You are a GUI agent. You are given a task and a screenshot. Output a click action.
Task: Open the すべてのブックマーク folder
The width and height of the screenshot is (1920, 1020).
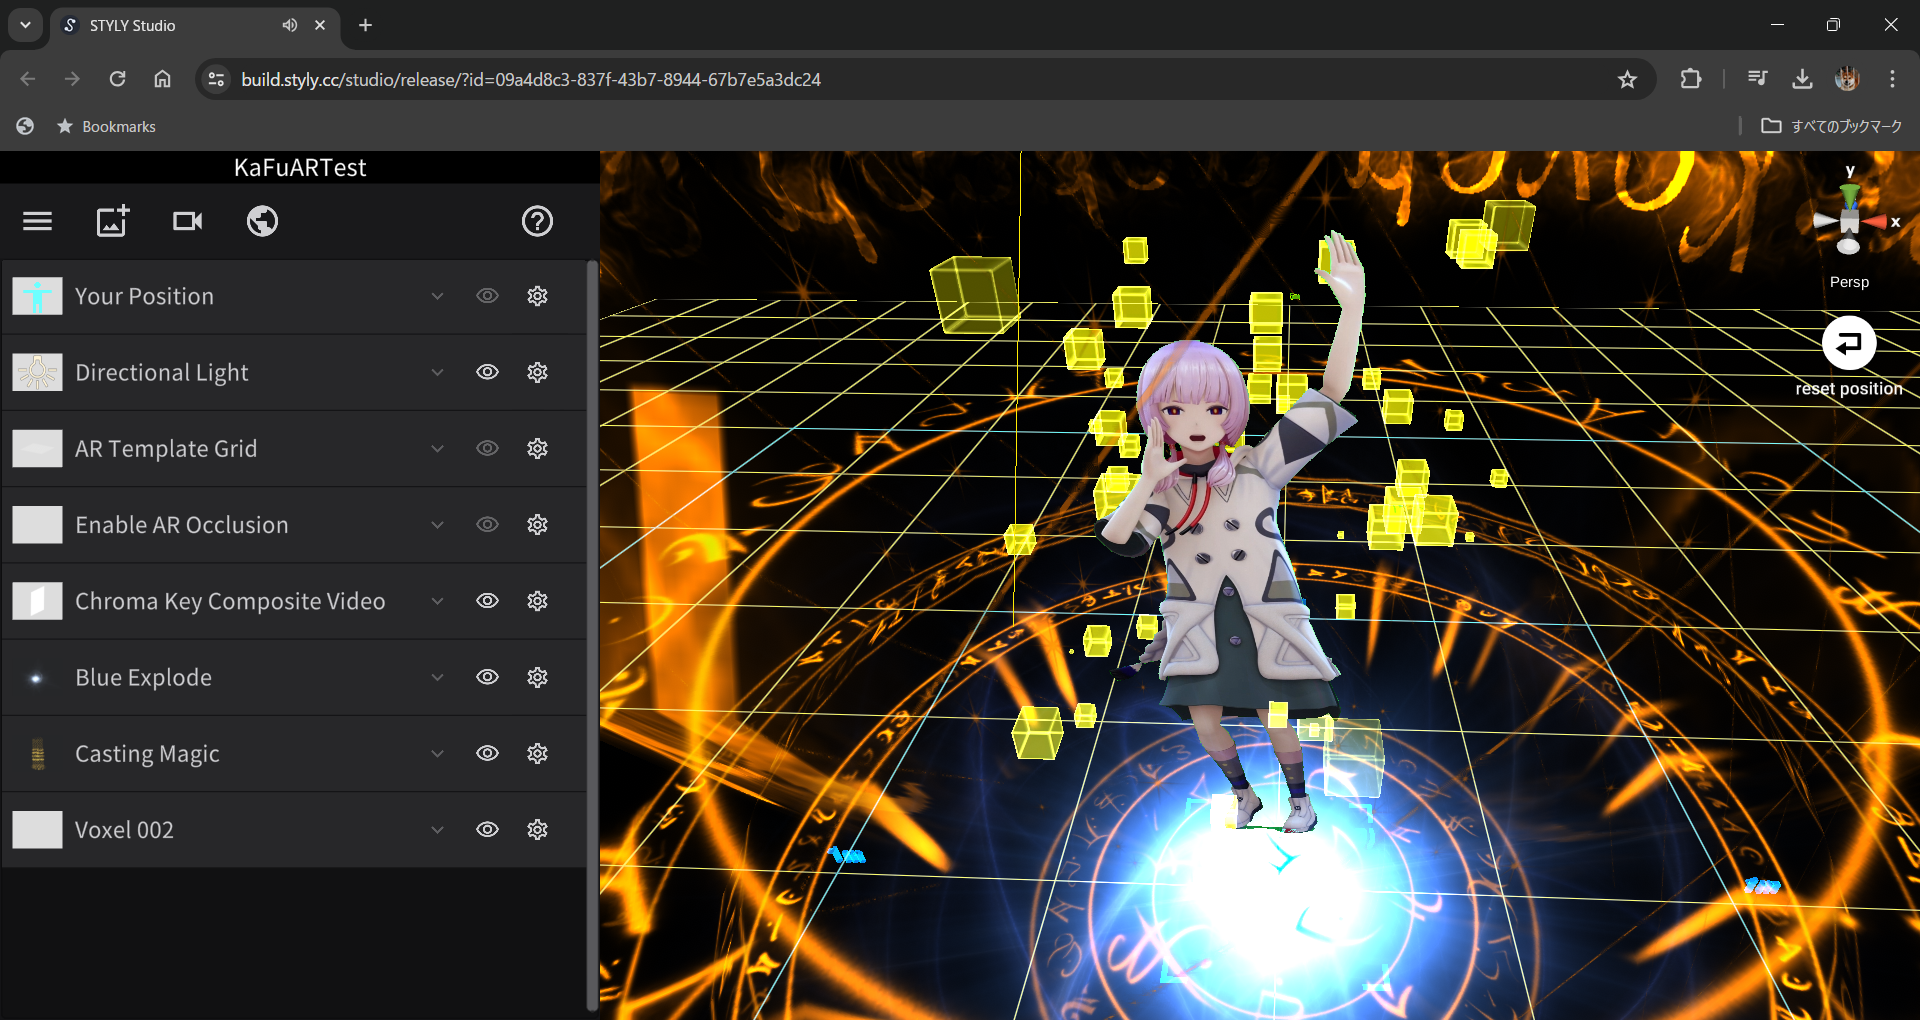(1832, 126)
